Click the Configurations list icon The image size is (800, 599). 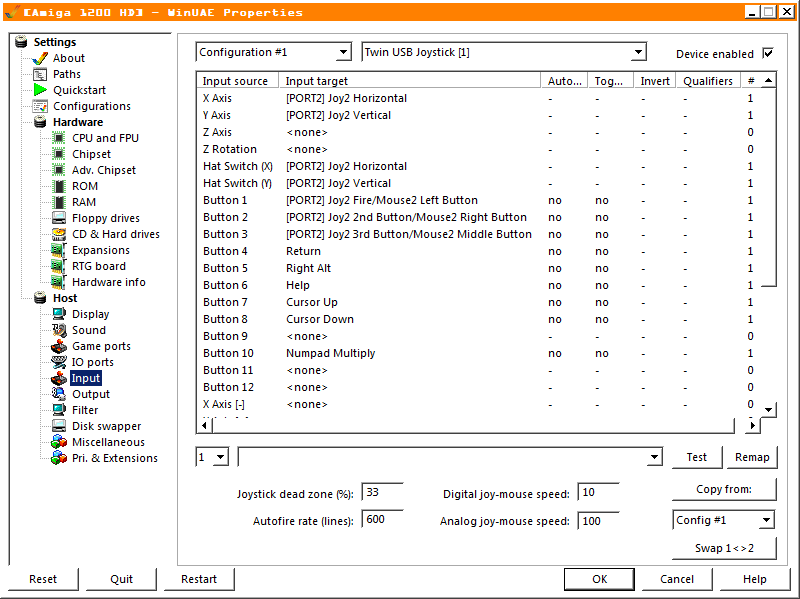pos(40,106)
